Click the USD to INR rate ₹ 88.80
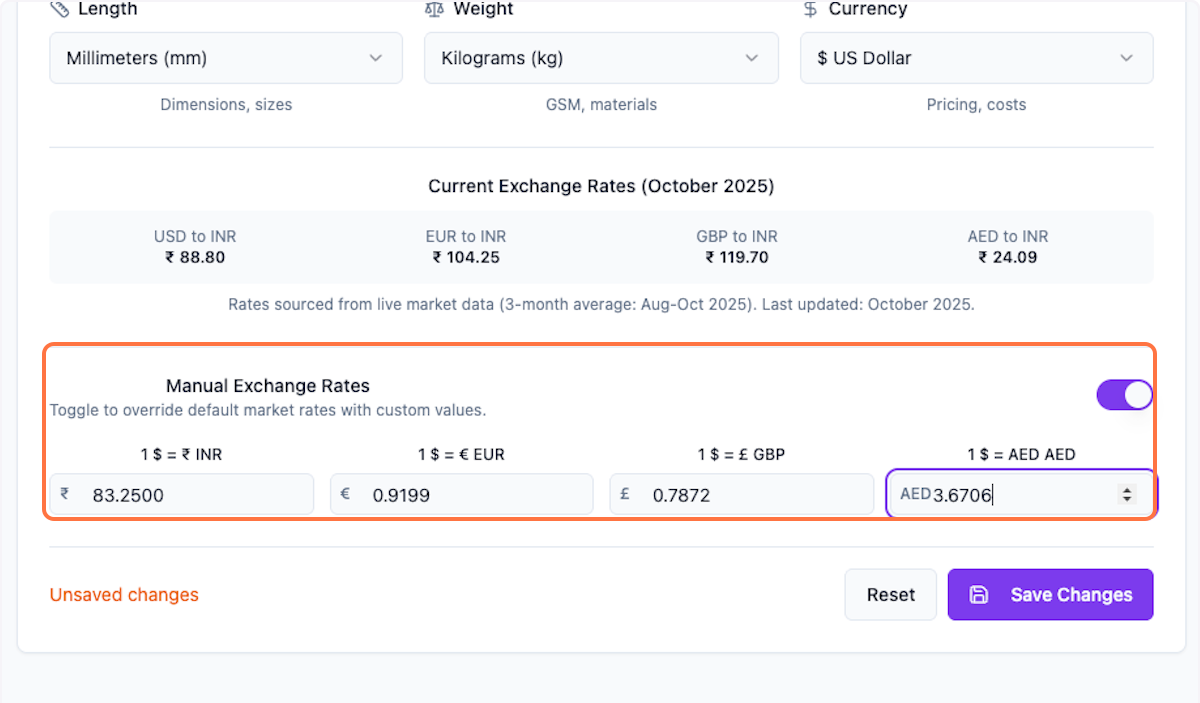 (195, 257)
